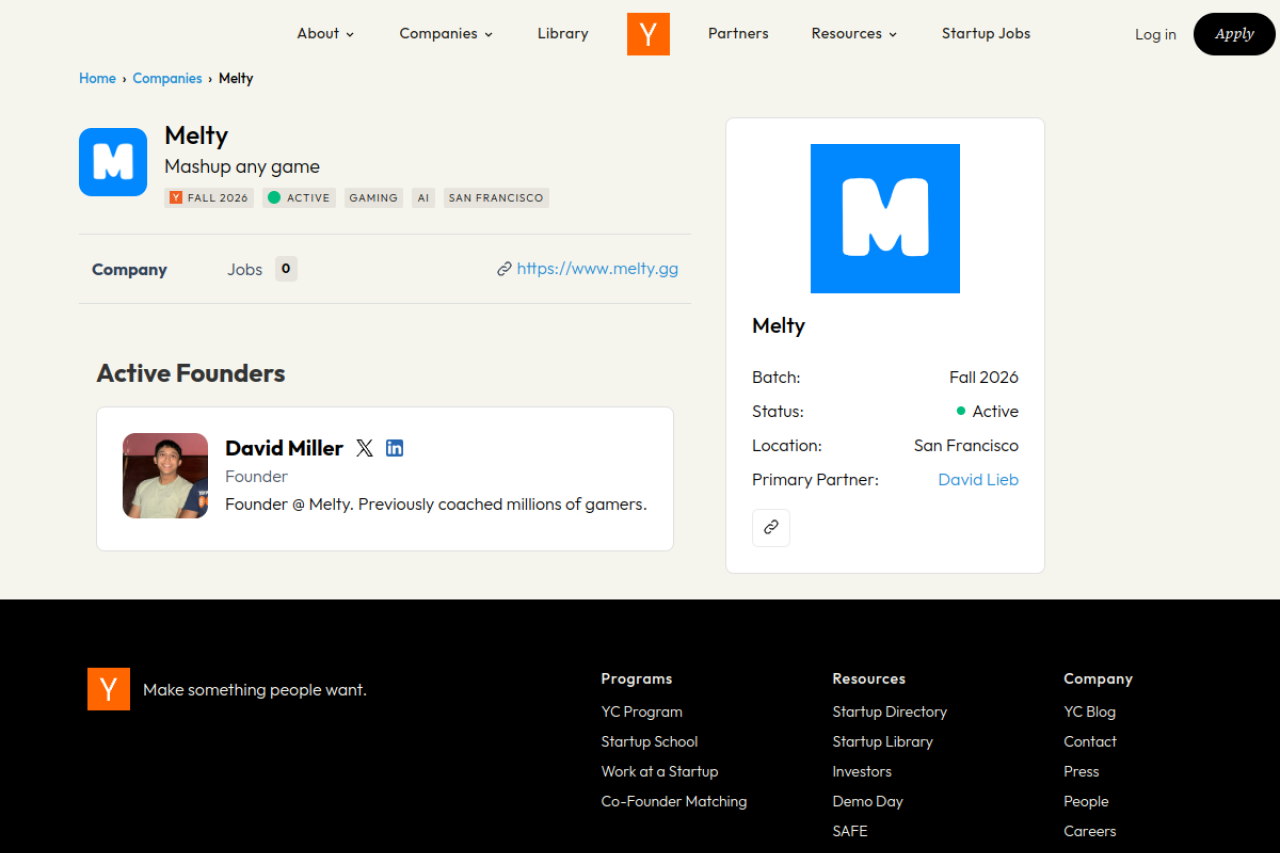Click the David Miller founder name
Viewport: 1280px width, 853px height.
(x=284, y=448)
